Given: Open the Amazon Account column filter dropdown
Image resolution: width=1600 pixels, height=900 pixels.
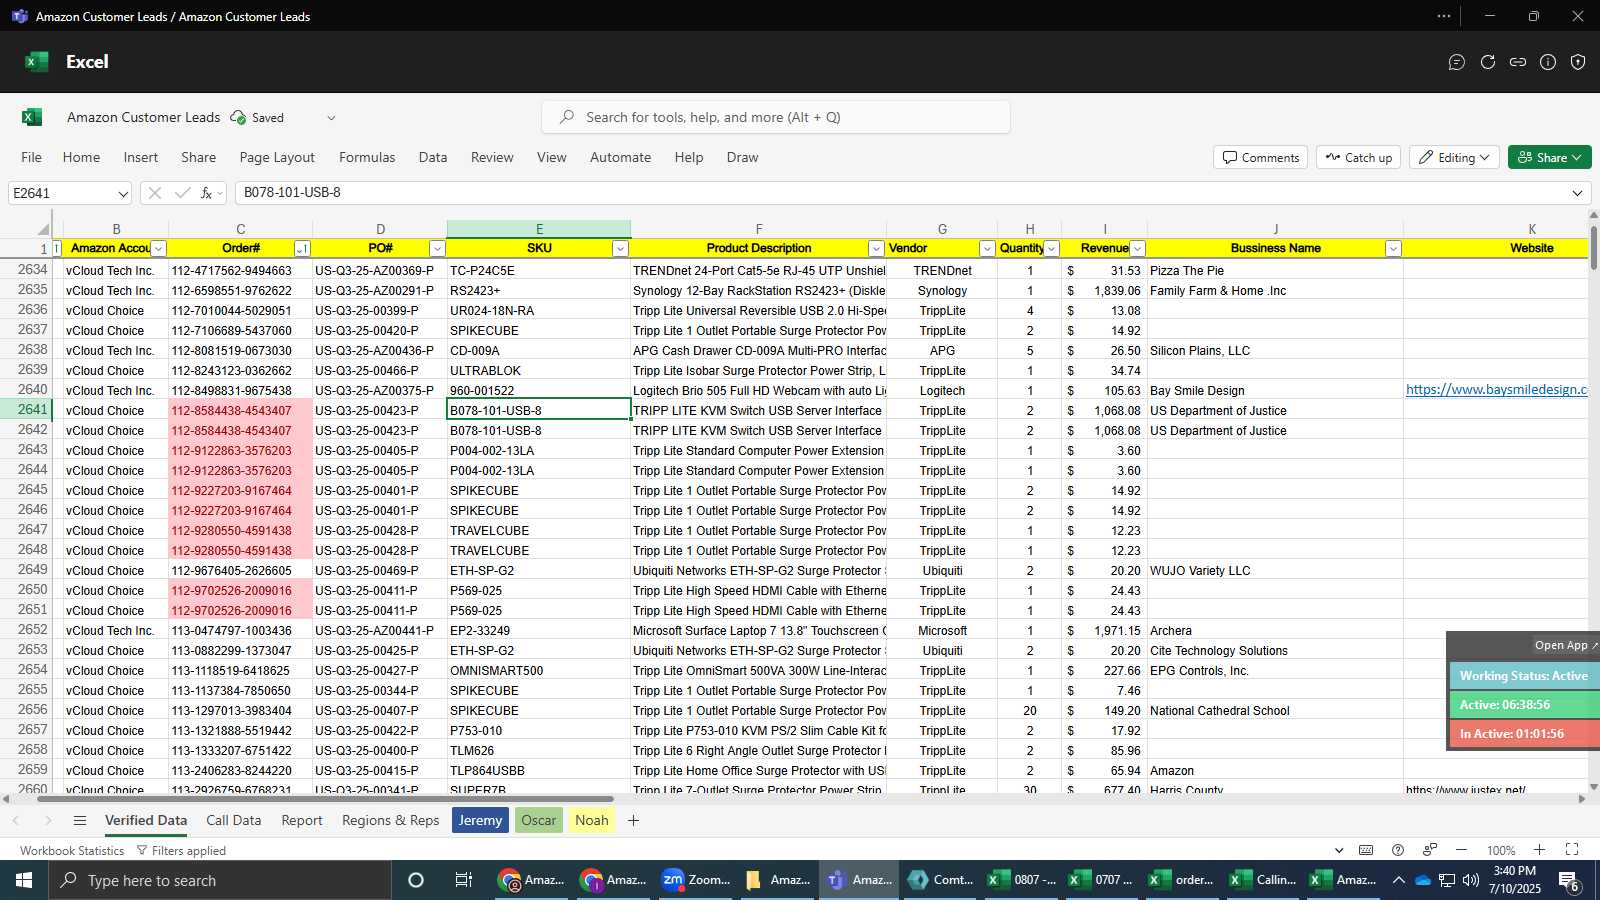Looking at the screenshot, I should coord(158,249).
